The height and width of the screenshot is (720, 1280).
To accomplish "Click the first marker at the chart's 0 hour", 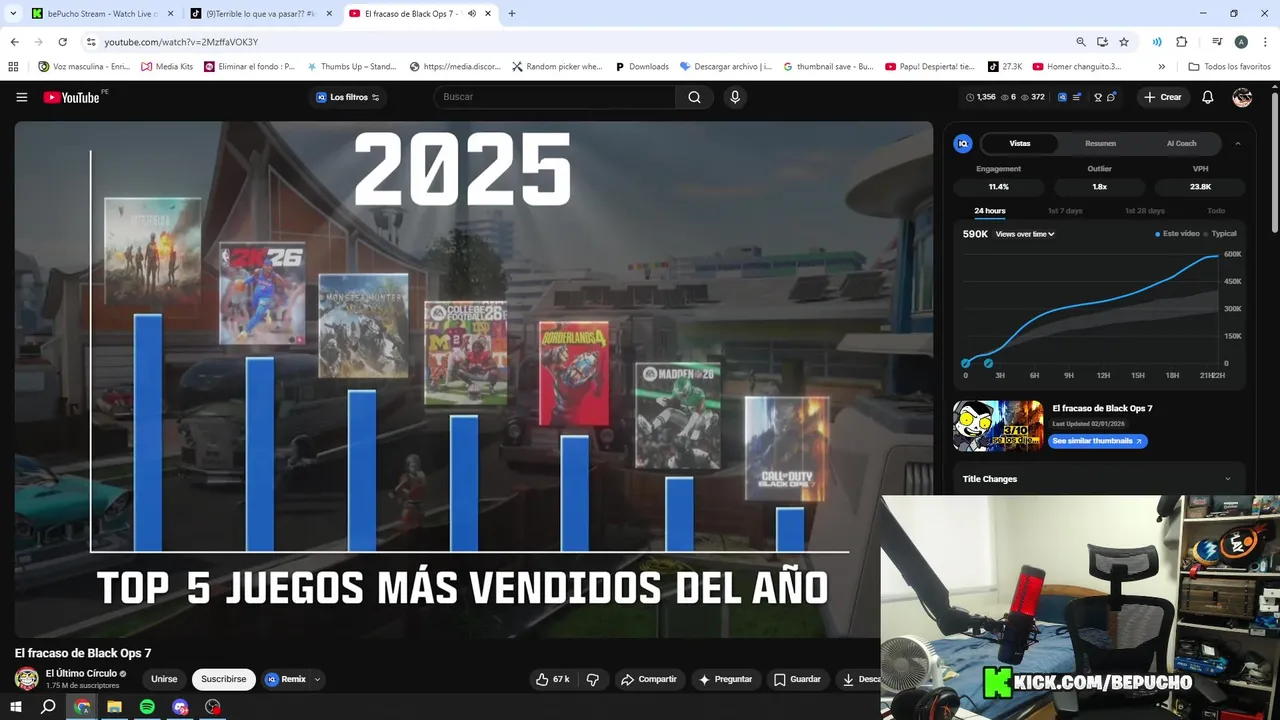I will click(966, 363).
